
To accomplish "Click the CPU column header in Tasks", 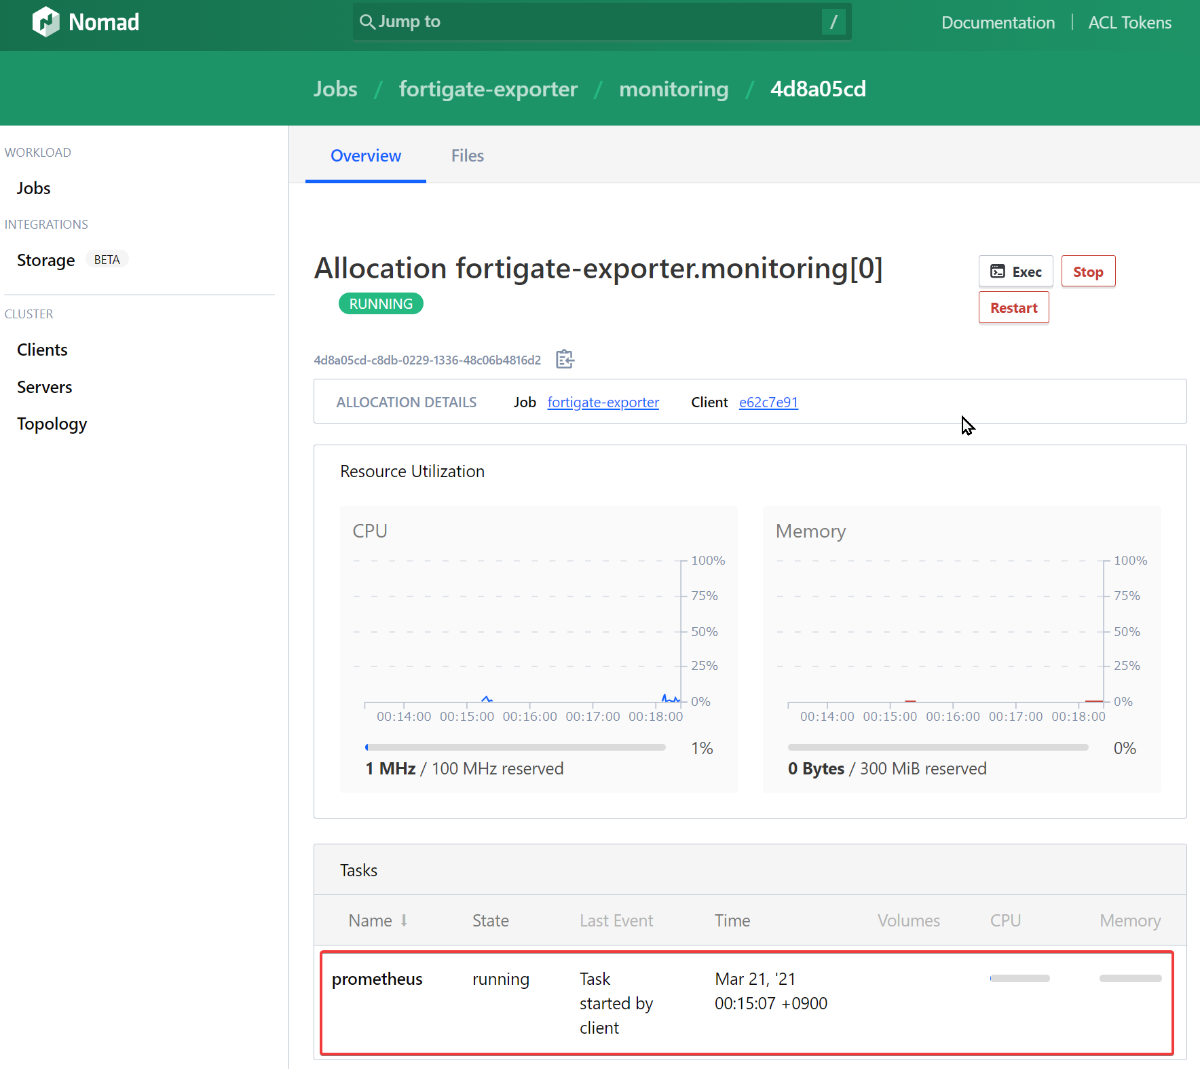I will [x=1005, y=920].
